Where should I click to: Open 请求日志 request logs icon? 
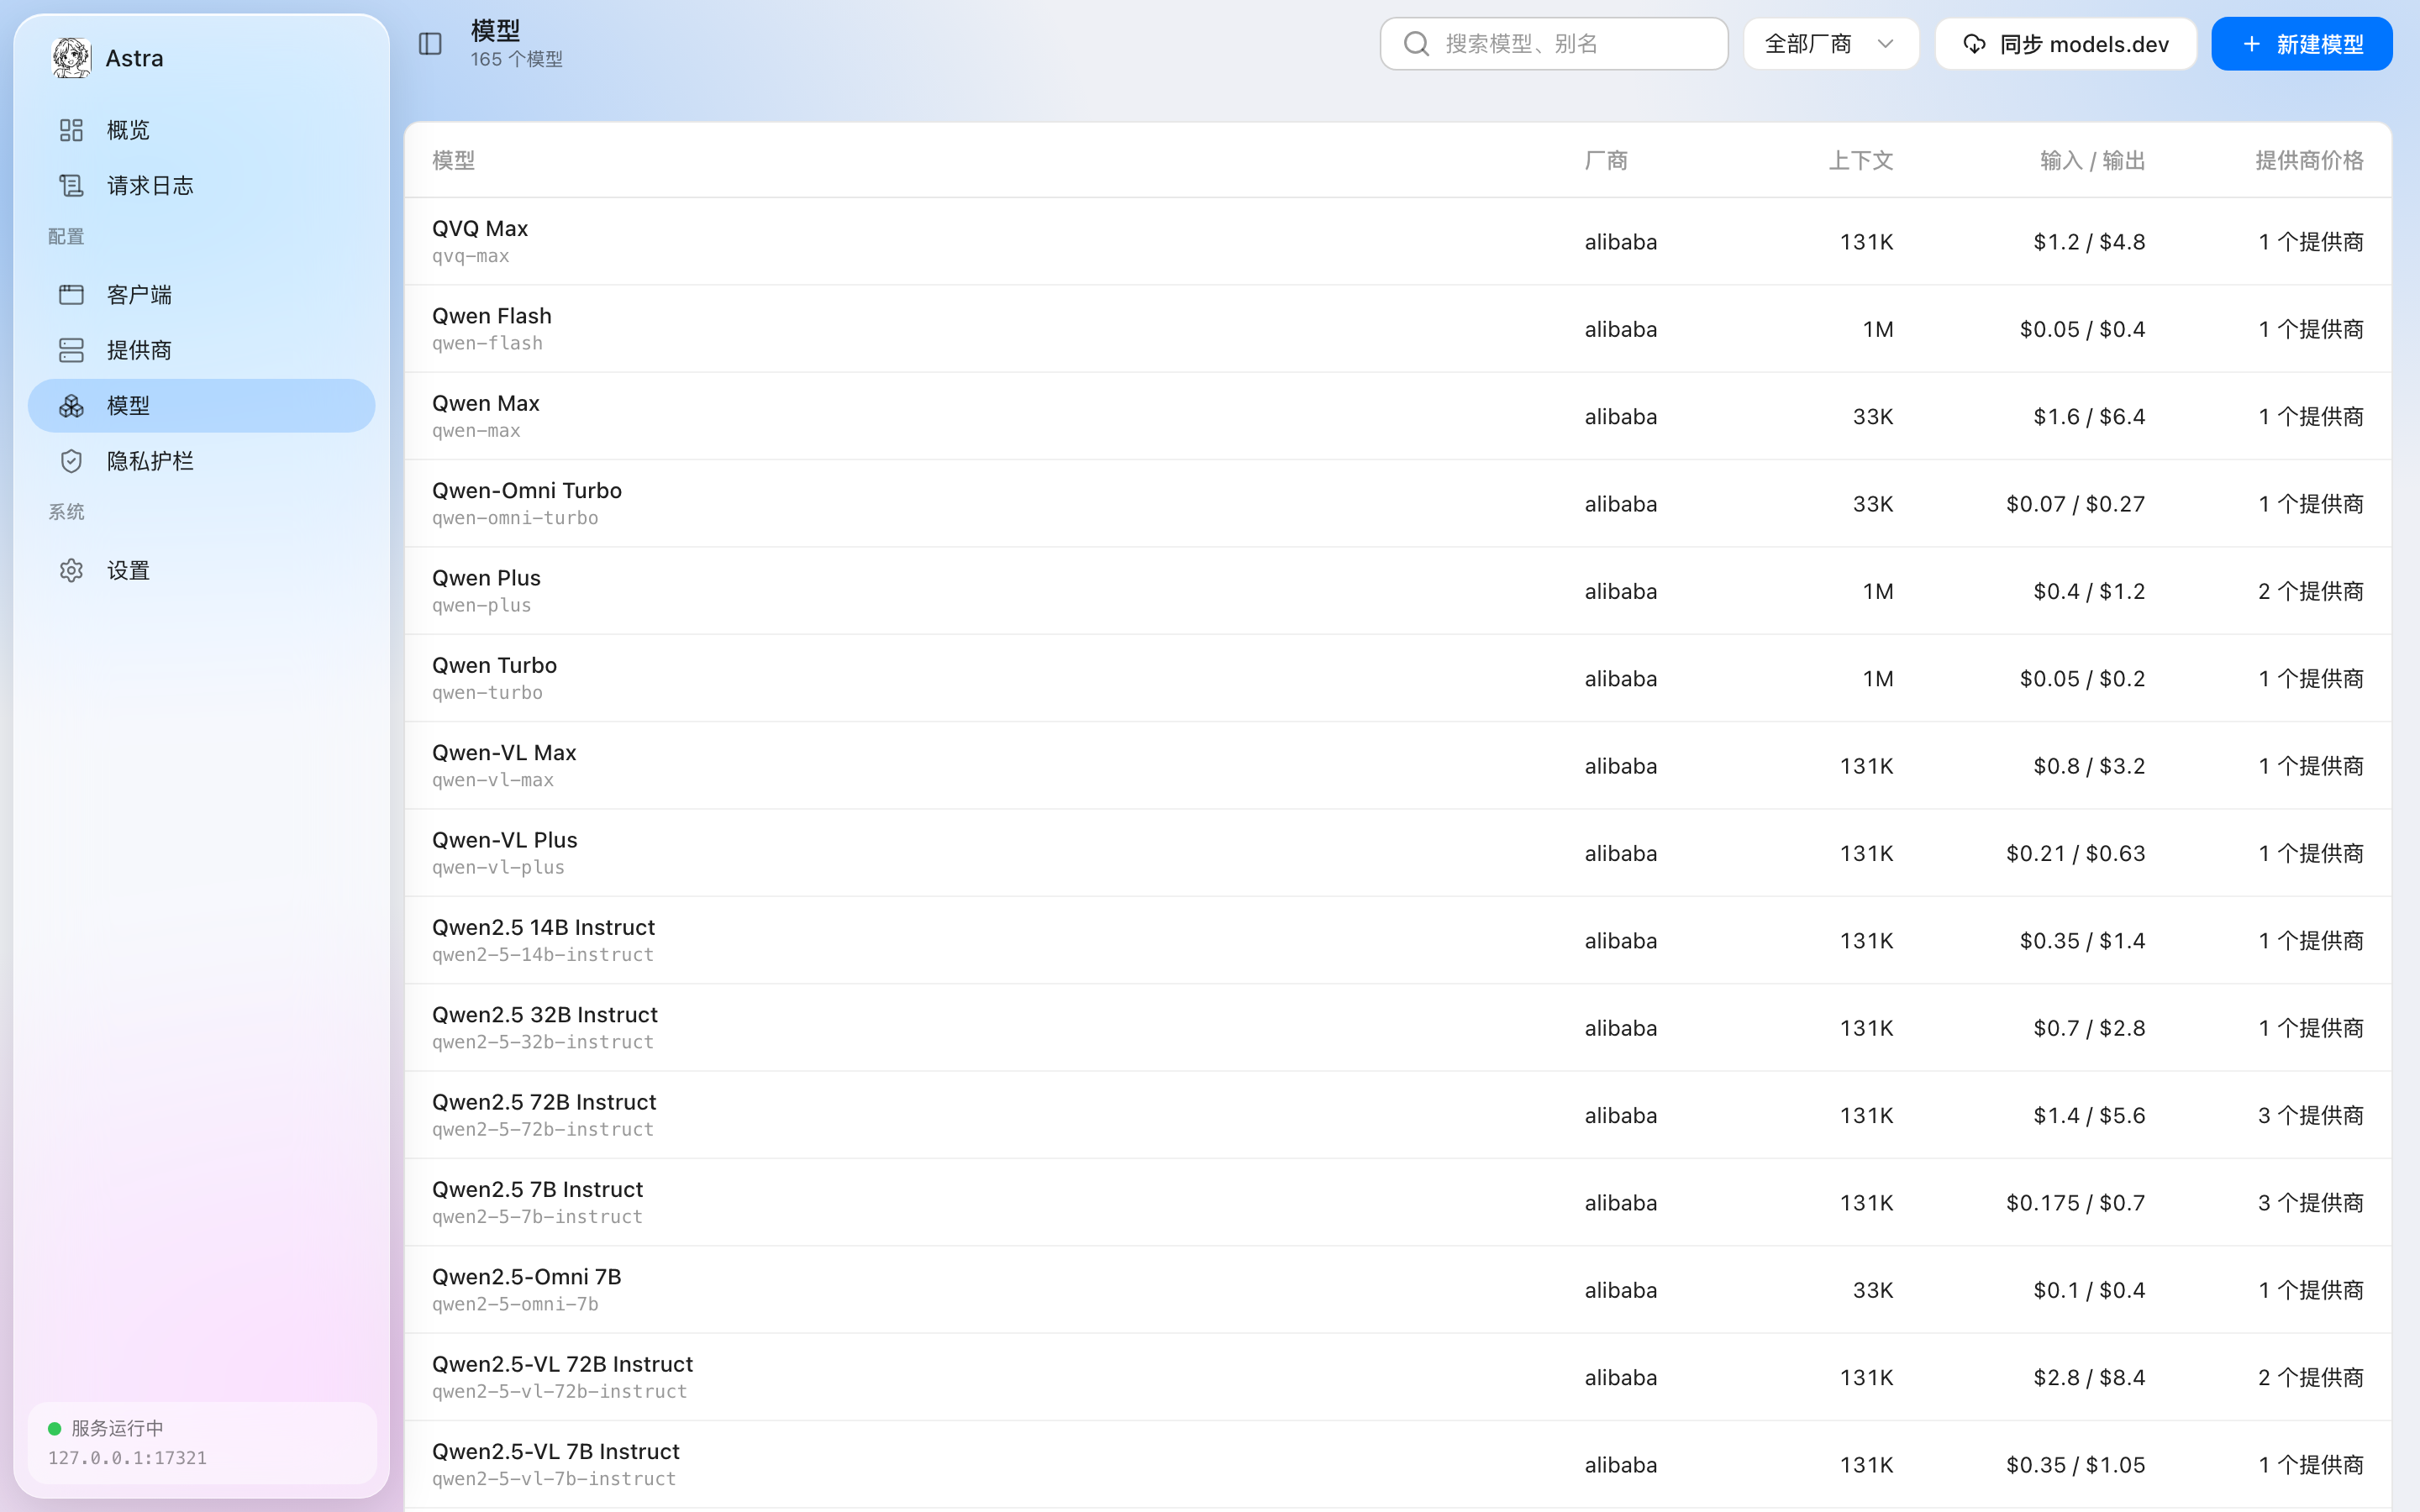71,185
